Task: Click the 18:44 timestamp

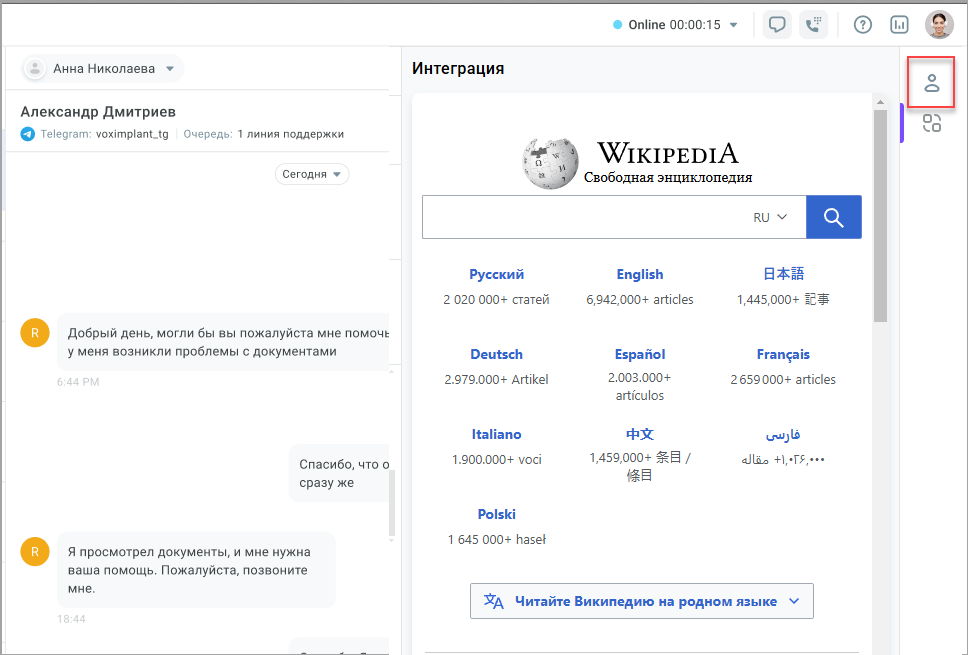Action: [x=71, y=619]
